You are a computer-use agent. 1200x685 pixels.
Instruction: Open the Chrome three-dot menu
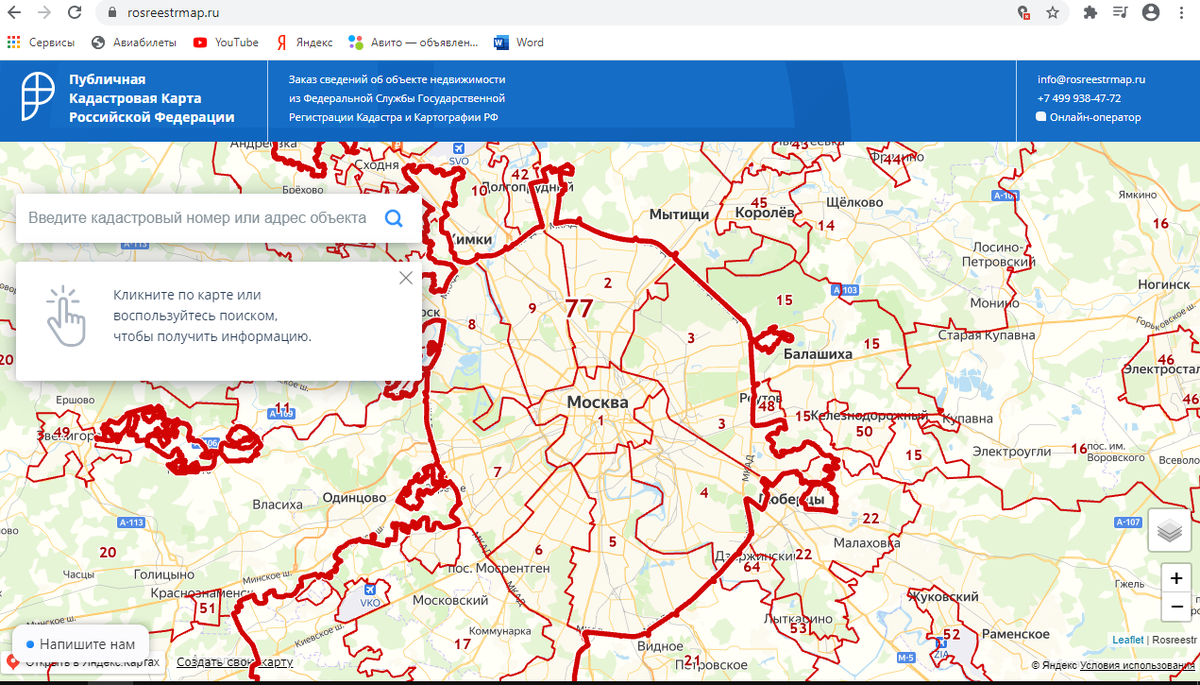1184,13
